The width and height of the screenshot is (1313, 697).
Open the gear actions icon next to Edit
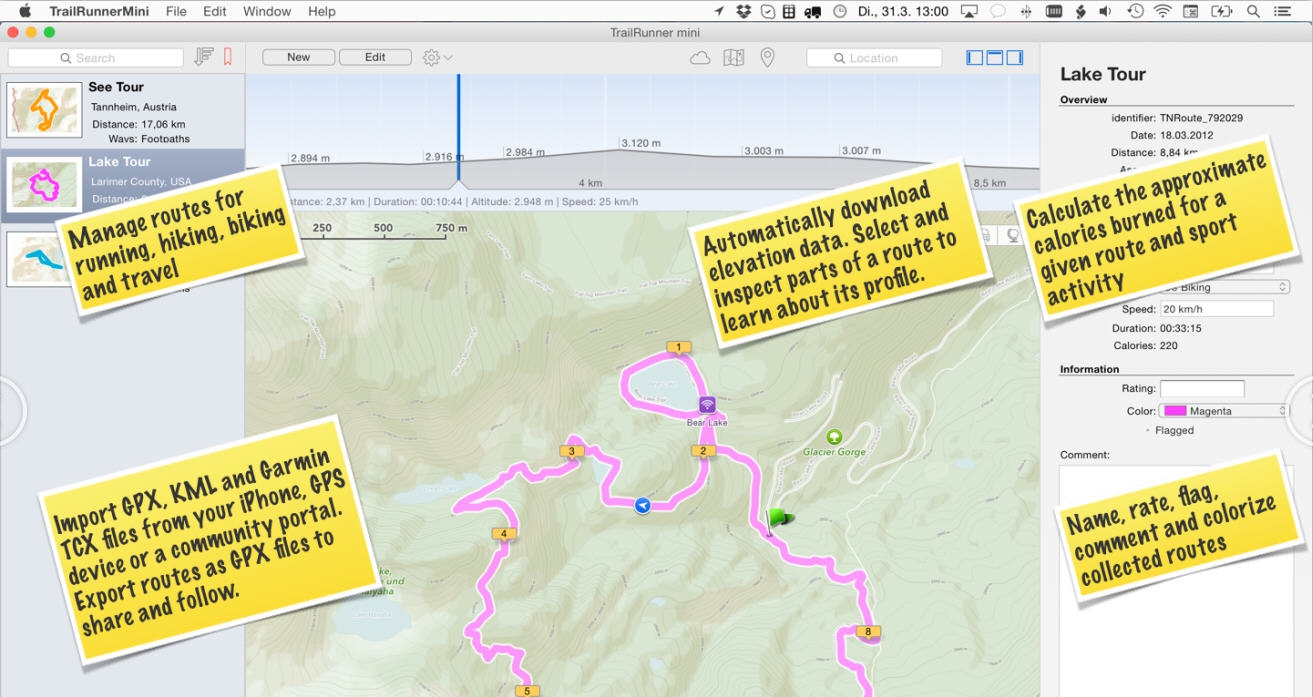pyautogui.click(x=430, y=57)
